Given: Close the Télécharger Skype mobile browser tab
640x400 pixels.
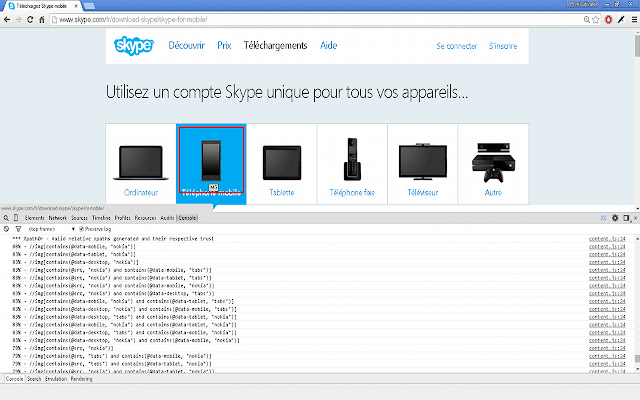Looking at the screenshot, I should [x=76, y=6].
